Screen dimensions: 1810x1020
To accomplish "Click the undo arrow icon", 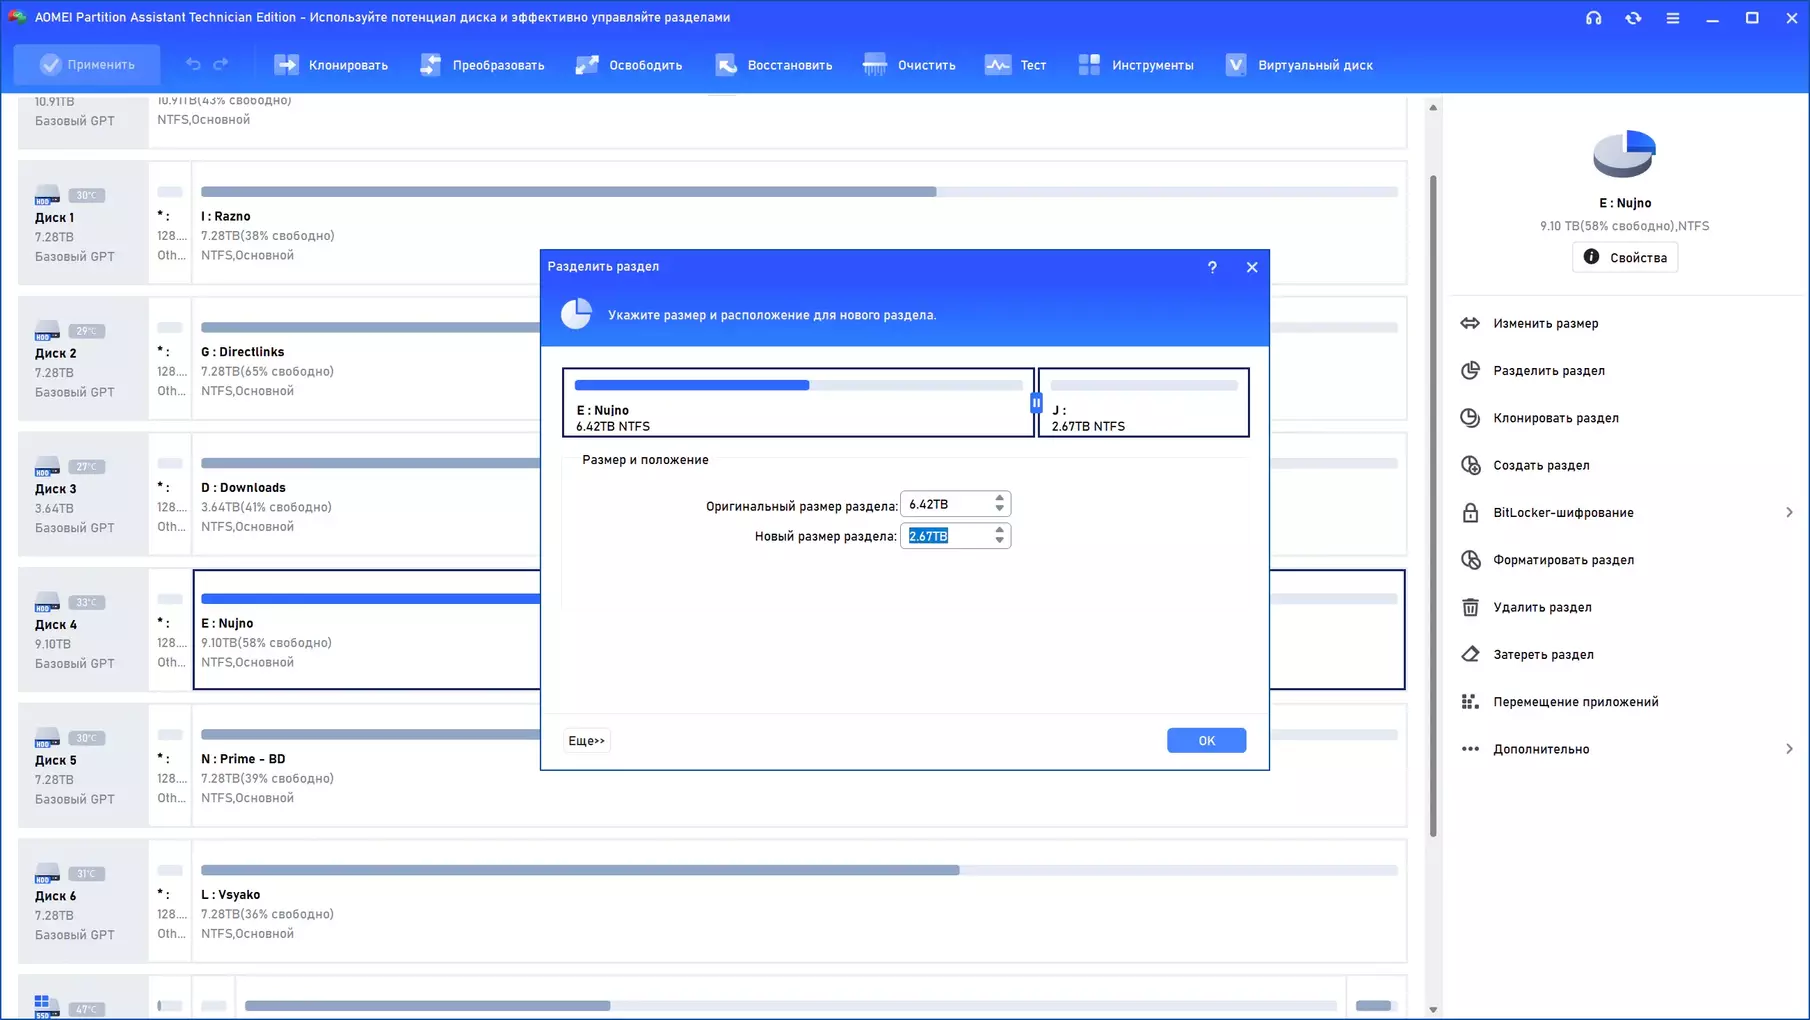I will point(193,65).
